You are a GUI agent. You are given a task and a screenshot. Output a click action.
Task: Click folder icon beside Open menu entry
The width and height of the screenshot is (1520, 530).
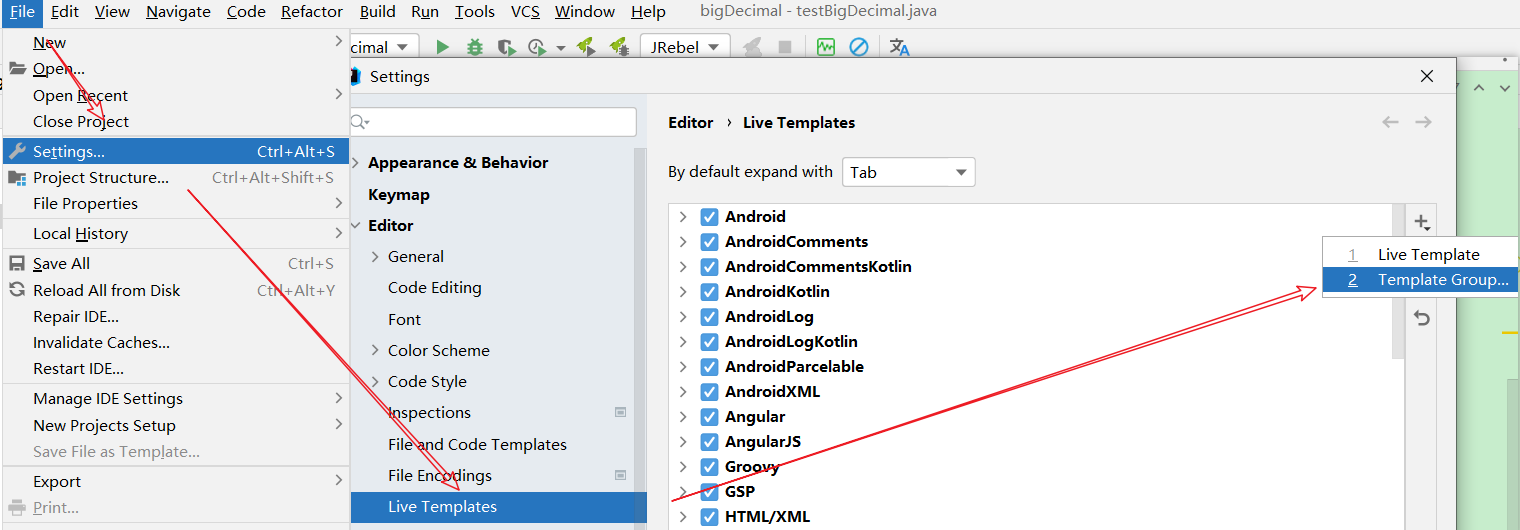(x=17, y=69)
